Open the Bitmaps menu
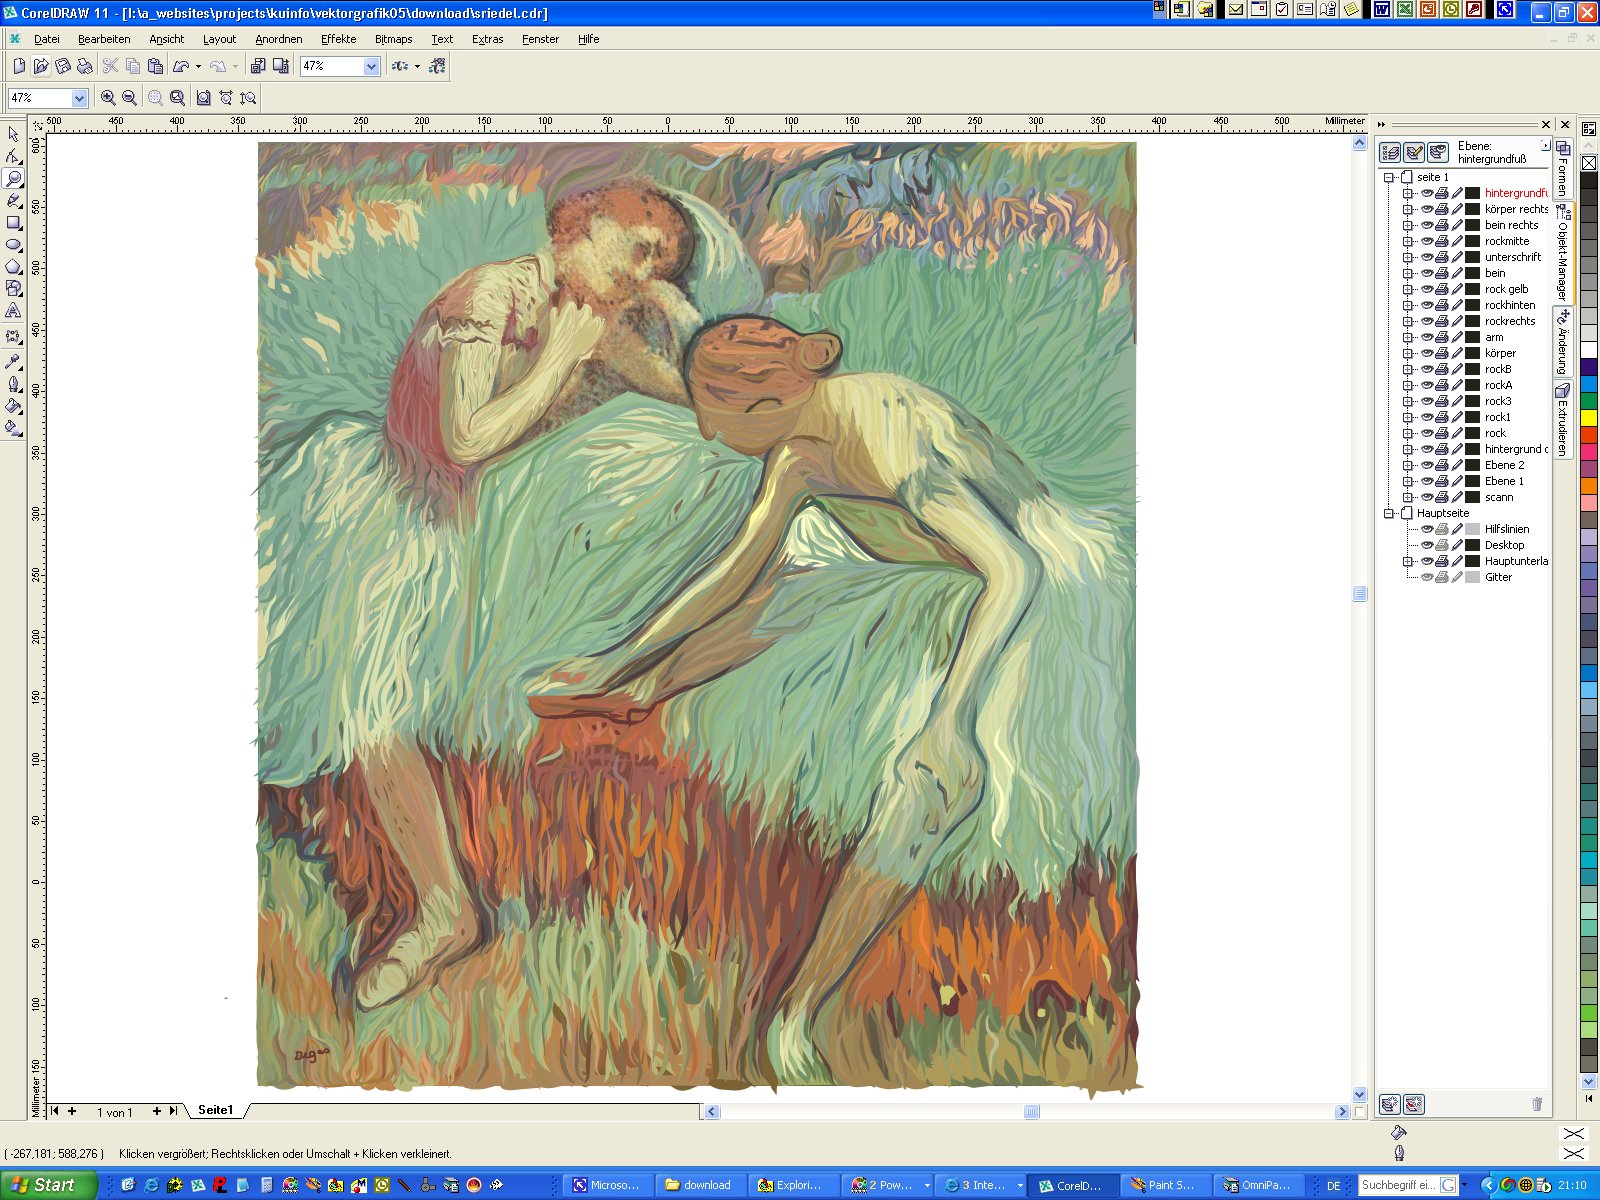This screenshot has height=1200, width=1600. coord(393,39)
